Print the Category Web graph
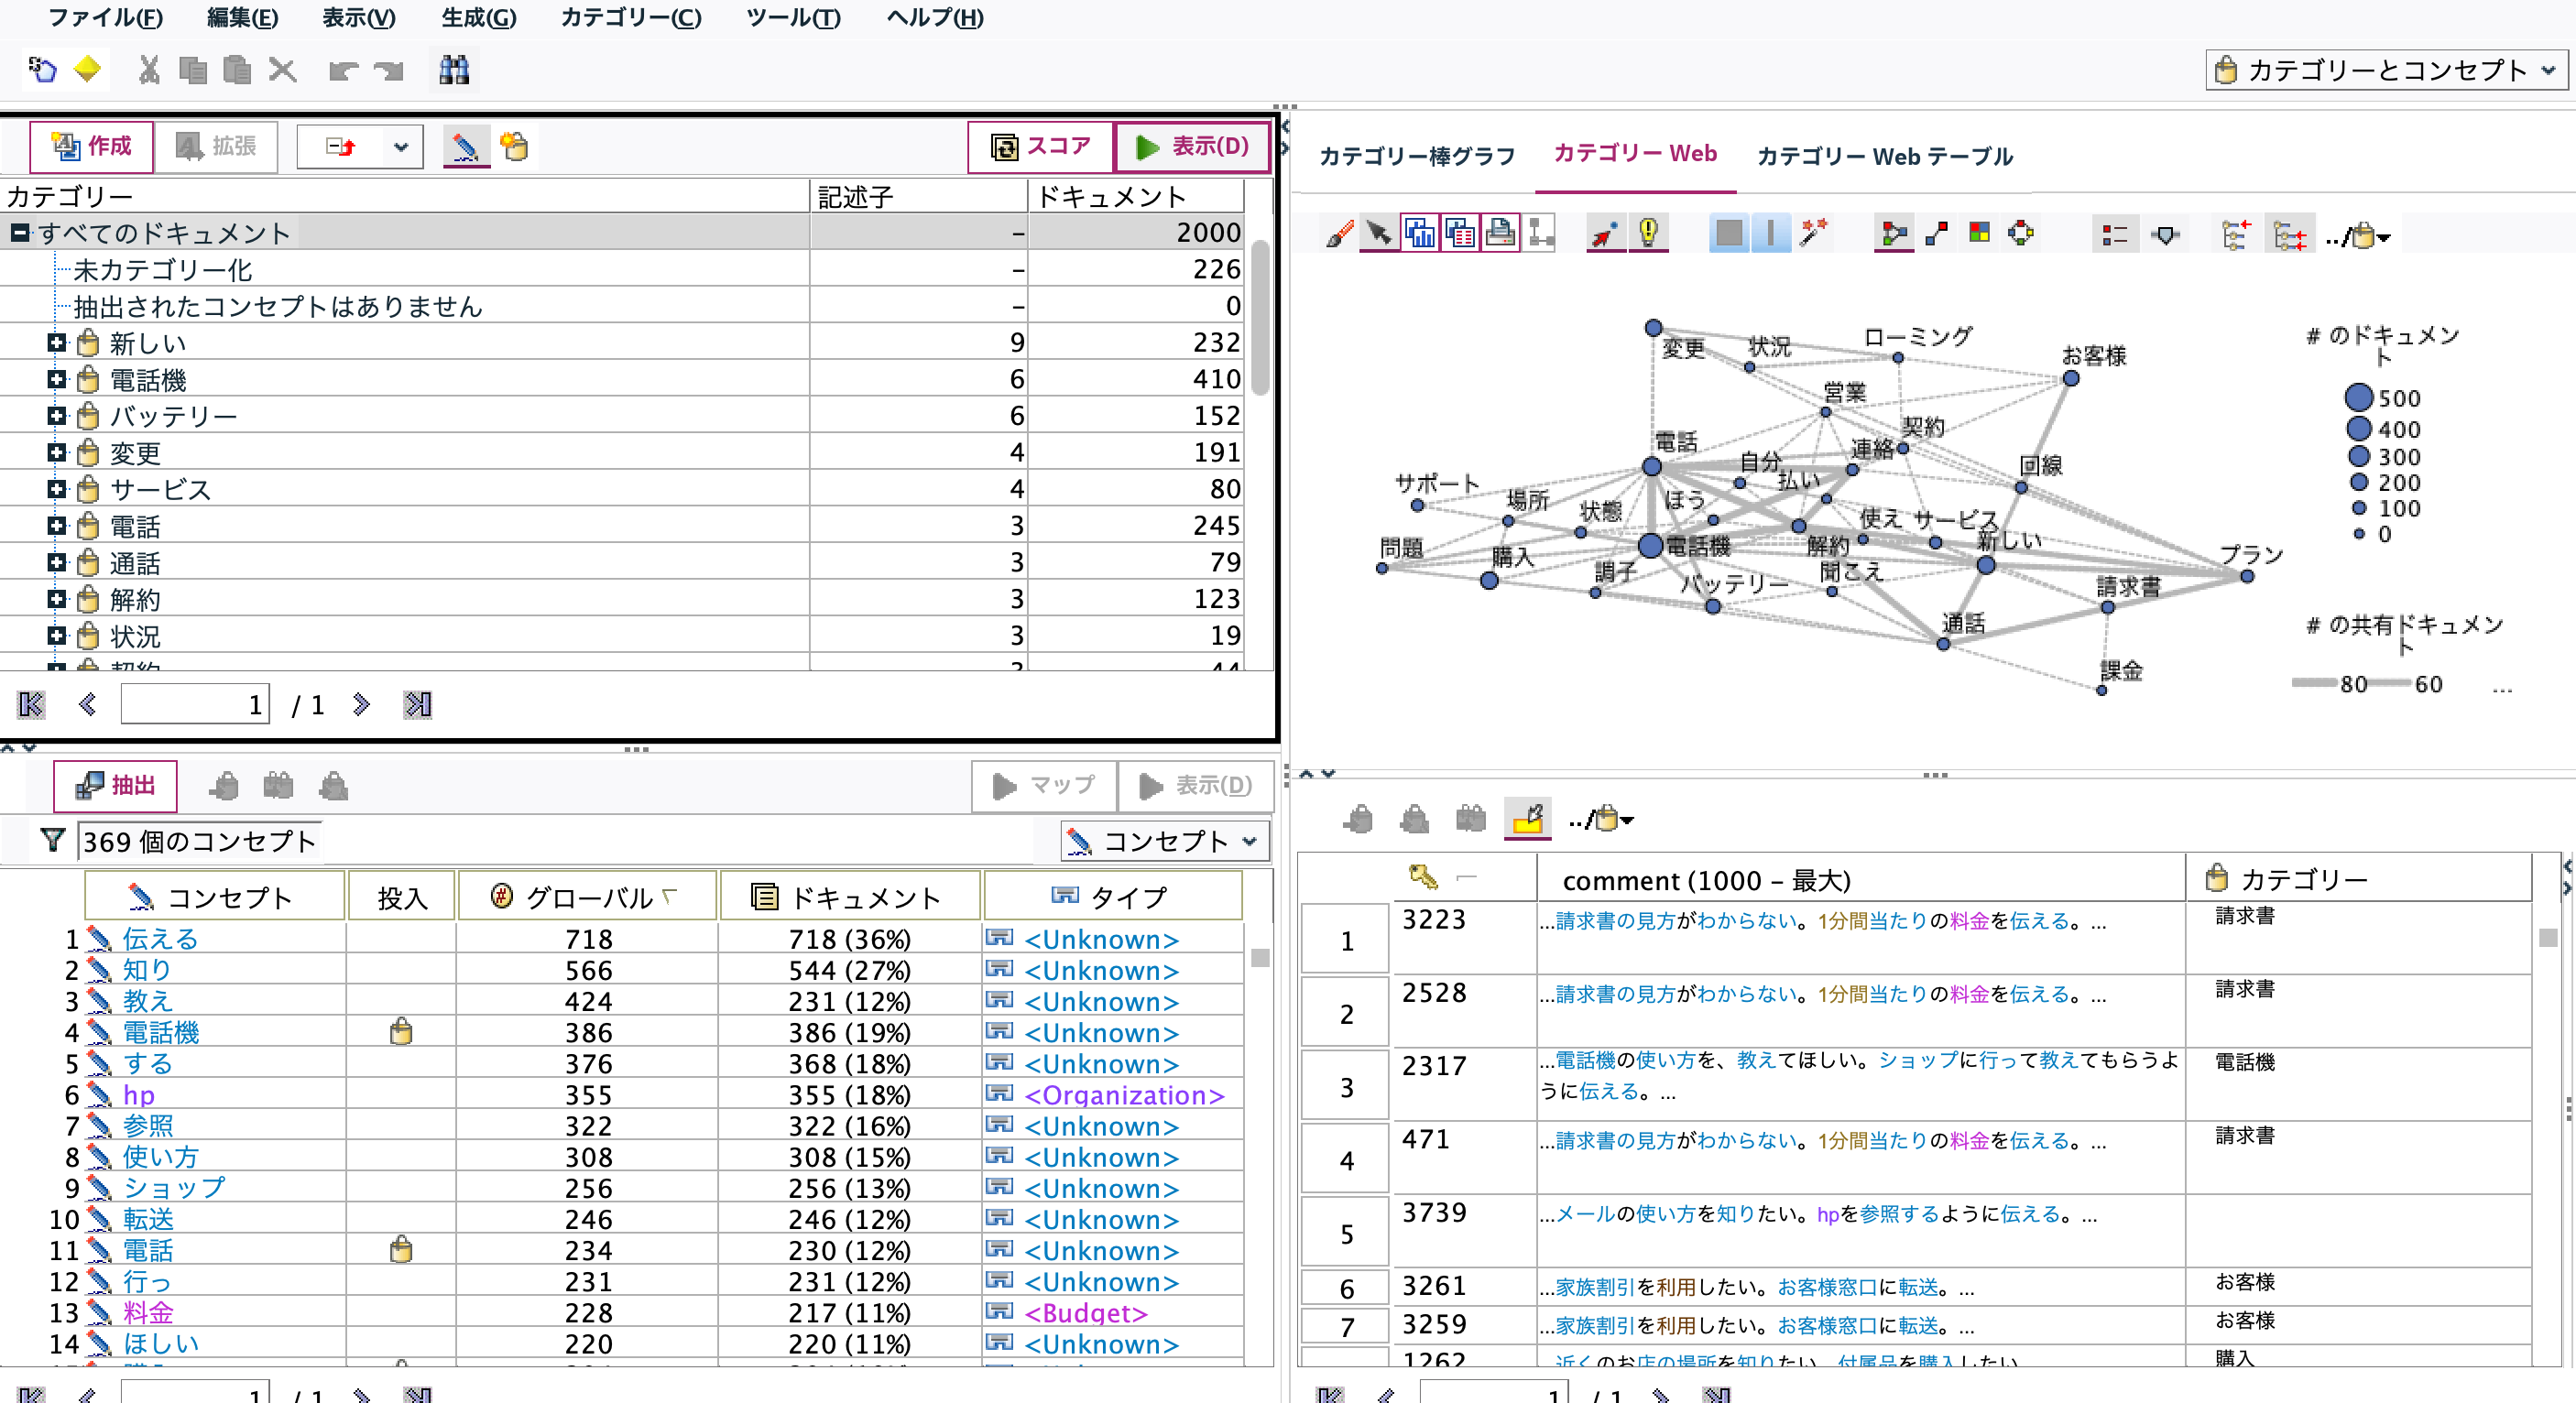The height and width of the screenshot is (1403, 2576). tap(1499, 233)
